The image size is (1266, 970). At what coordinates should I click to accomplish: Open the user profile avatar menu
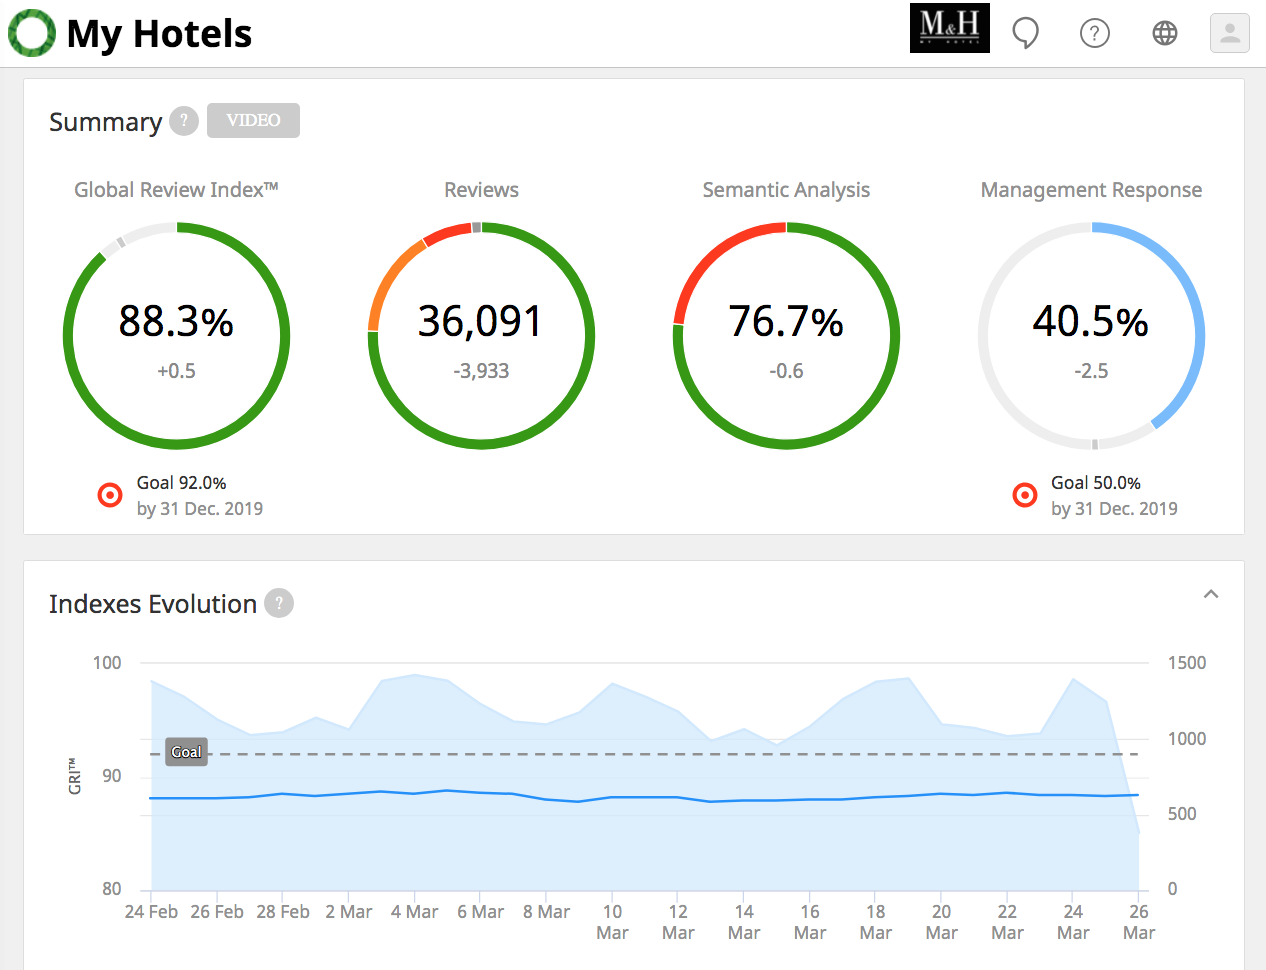point(1230,33)
